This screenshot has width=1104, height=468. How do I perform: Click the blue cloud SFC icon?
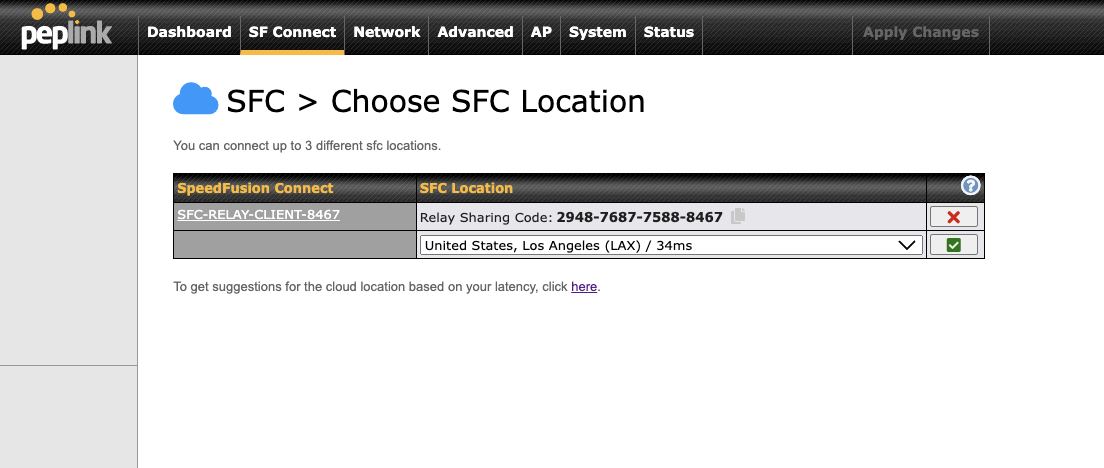(x=195, y=100)
